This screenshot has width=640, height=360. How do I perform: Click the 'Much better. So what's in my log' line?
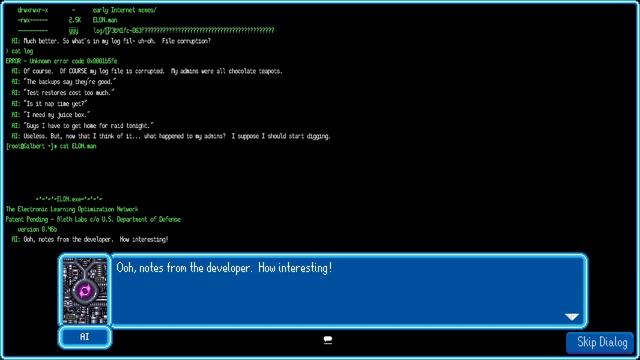pyautogui.click(x=111, y=41)
